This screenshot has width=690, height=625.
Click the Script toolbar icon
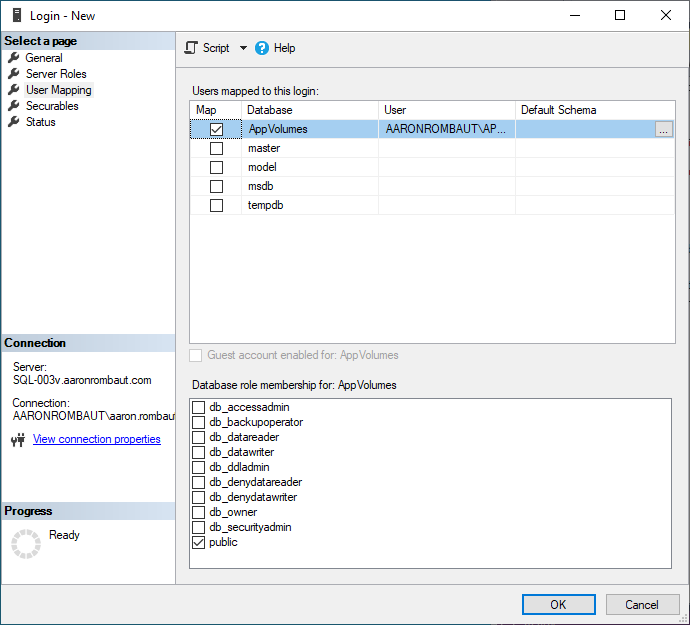[192, 48]
